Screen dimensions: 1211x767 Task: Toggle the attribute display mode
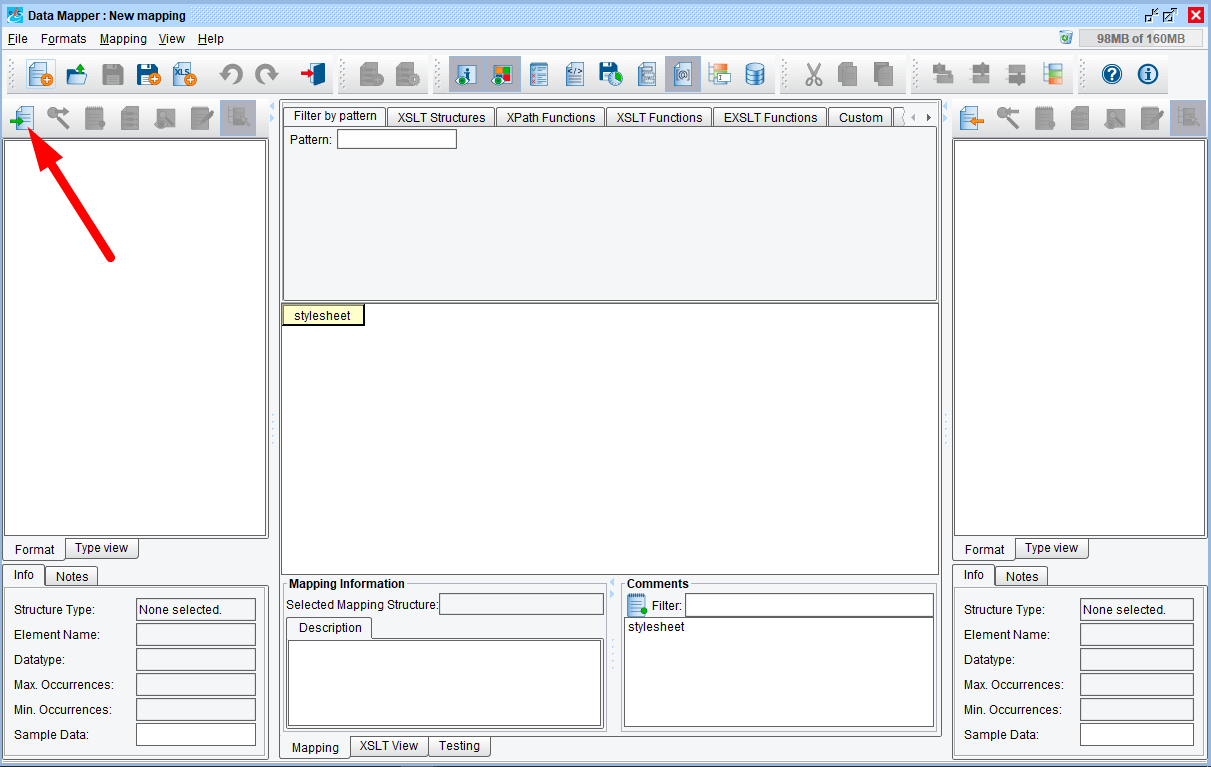683,74
